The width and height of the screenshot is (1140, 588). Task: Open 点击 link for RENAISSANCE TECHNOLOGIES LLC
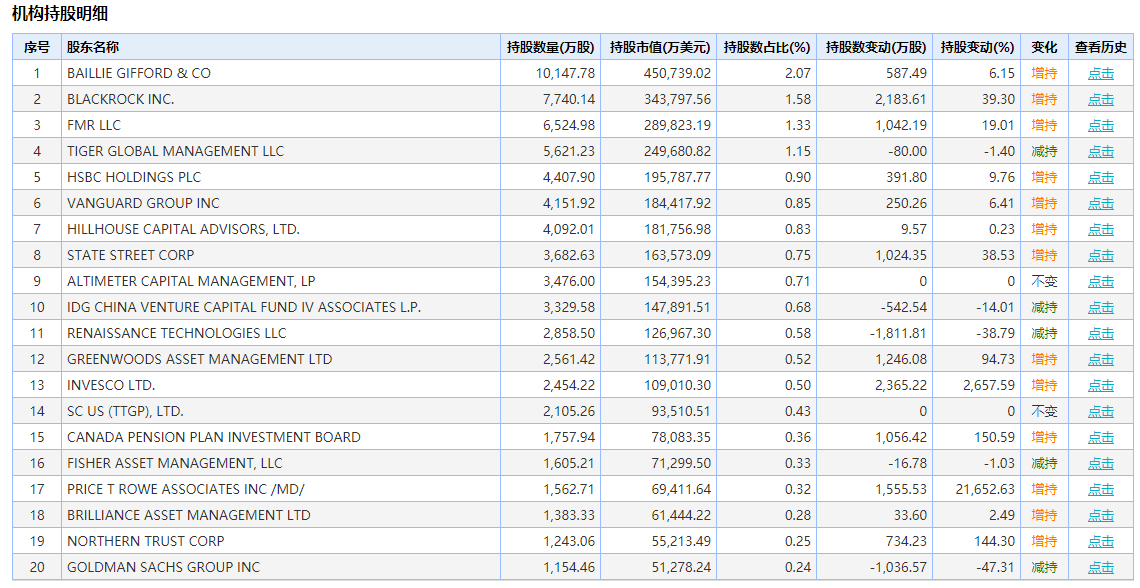pyautogui.click(x=1100, y=334)
